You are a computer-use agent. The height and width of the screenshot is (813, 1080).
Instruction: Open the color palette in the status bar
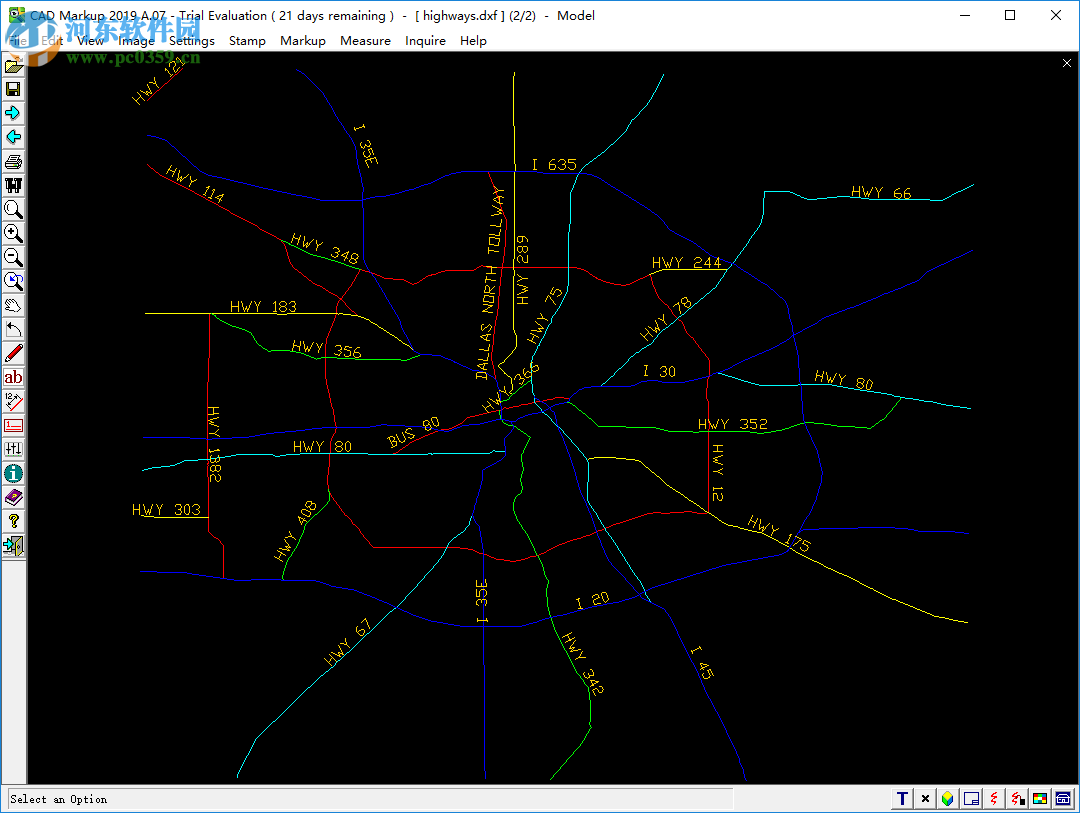click(1040, 798)
